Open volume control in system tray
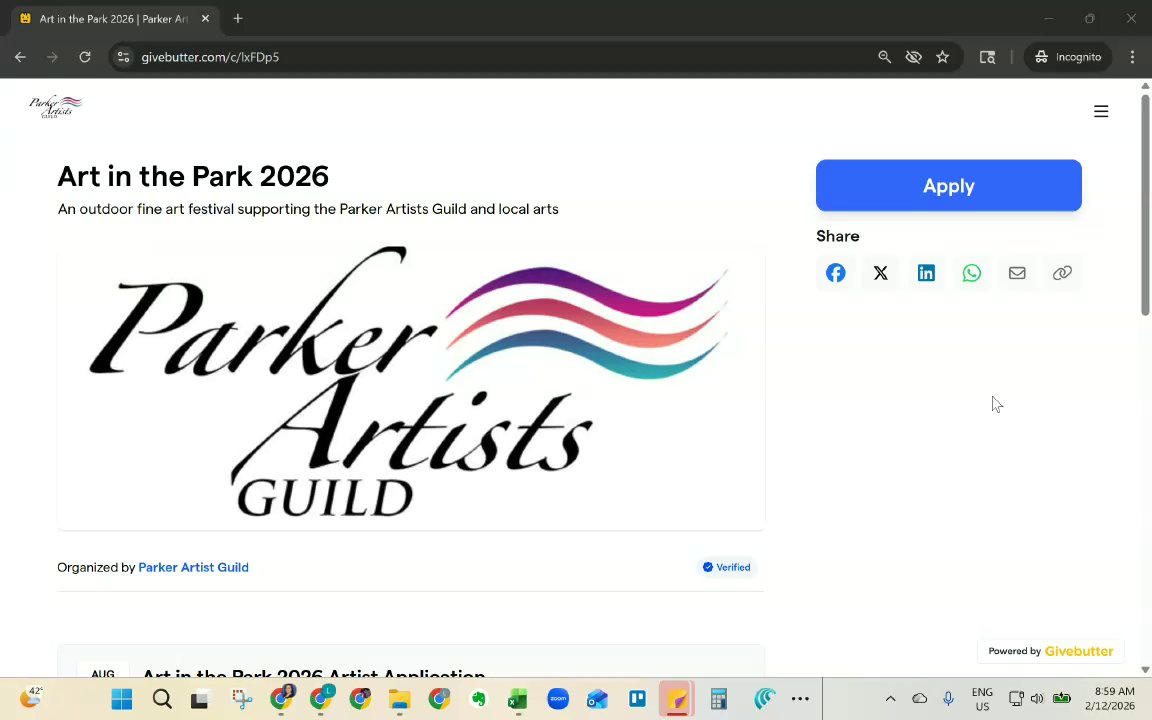Screen dimensions: 1152x720 tap(1037, 699)
